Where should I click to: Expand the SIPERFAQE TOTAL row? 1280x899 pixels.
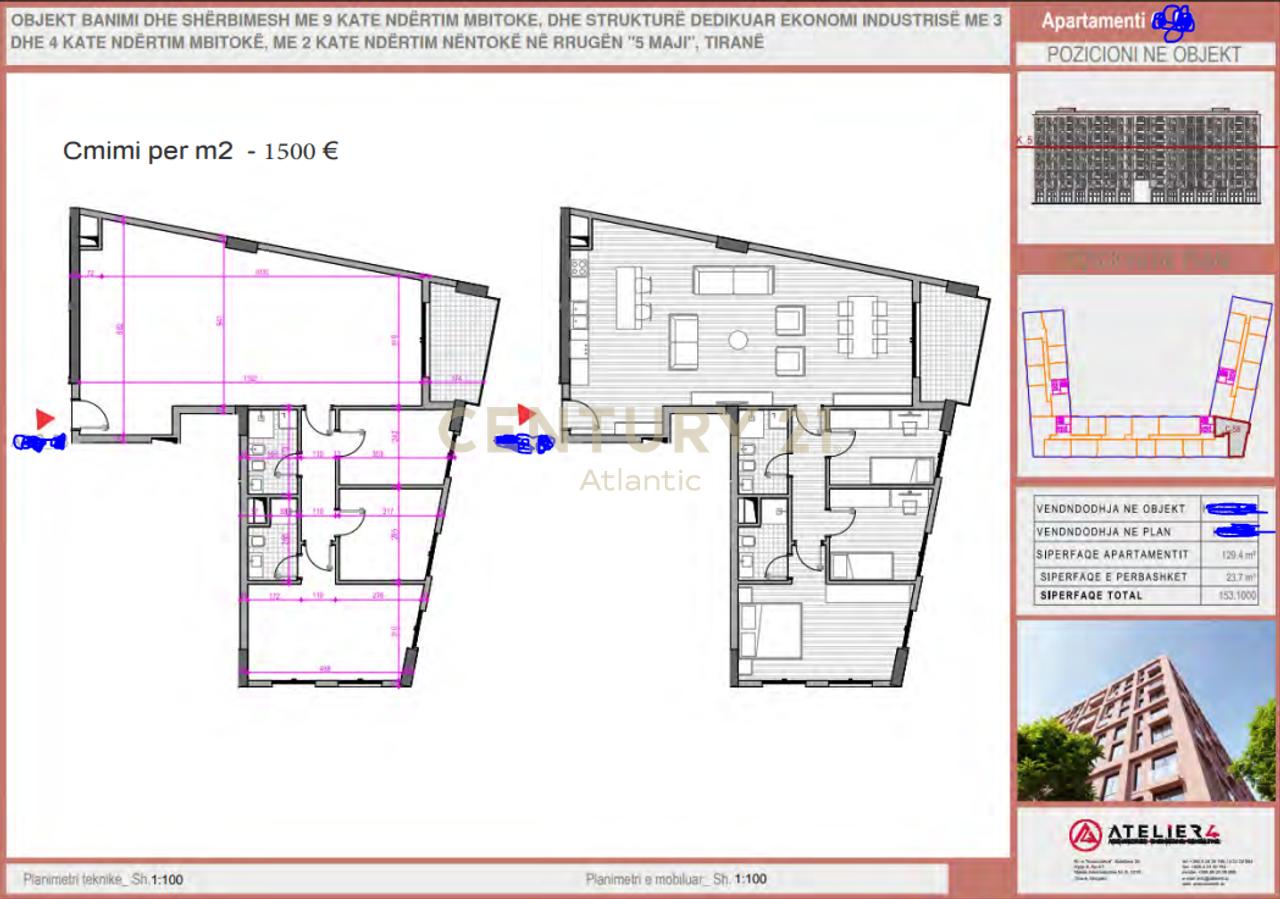(1147, 594)
